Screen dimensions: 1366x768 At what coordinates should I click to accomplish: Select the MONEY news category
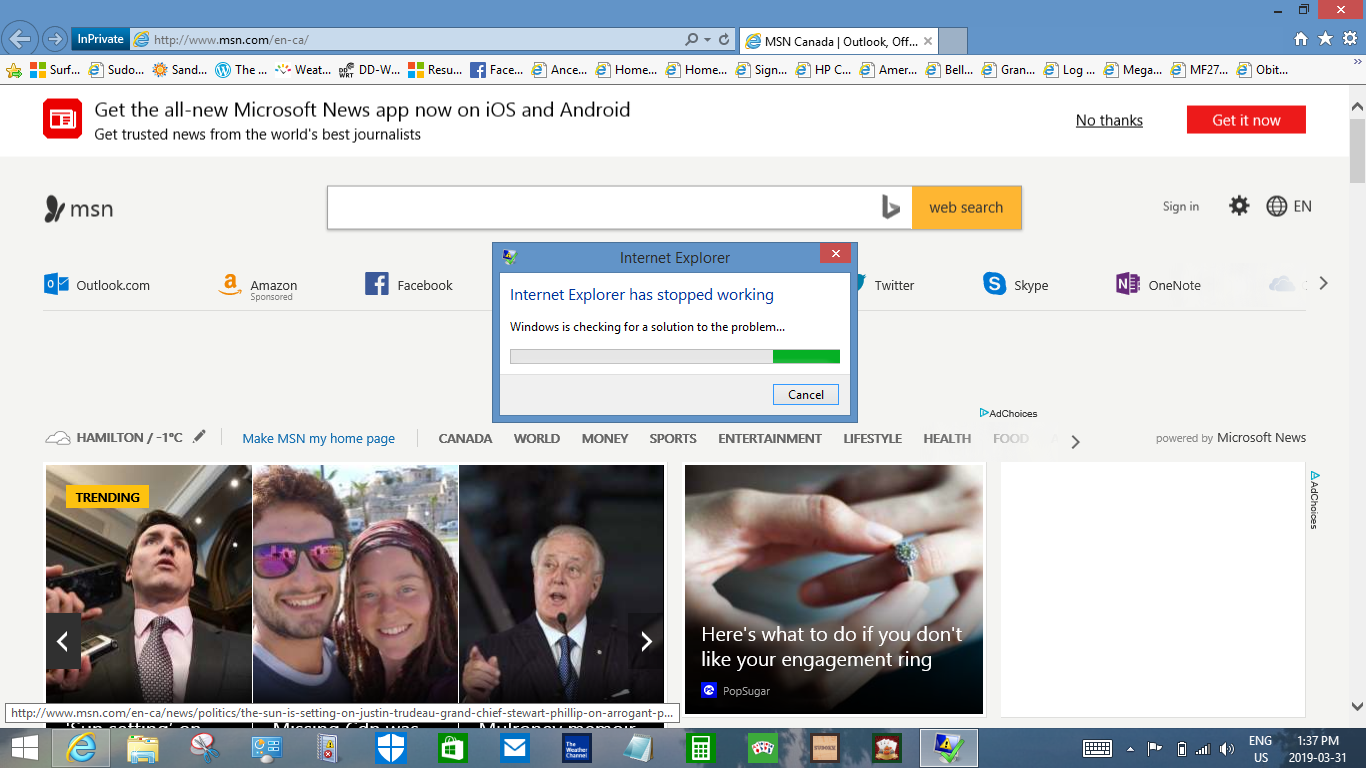coord(605,438)
